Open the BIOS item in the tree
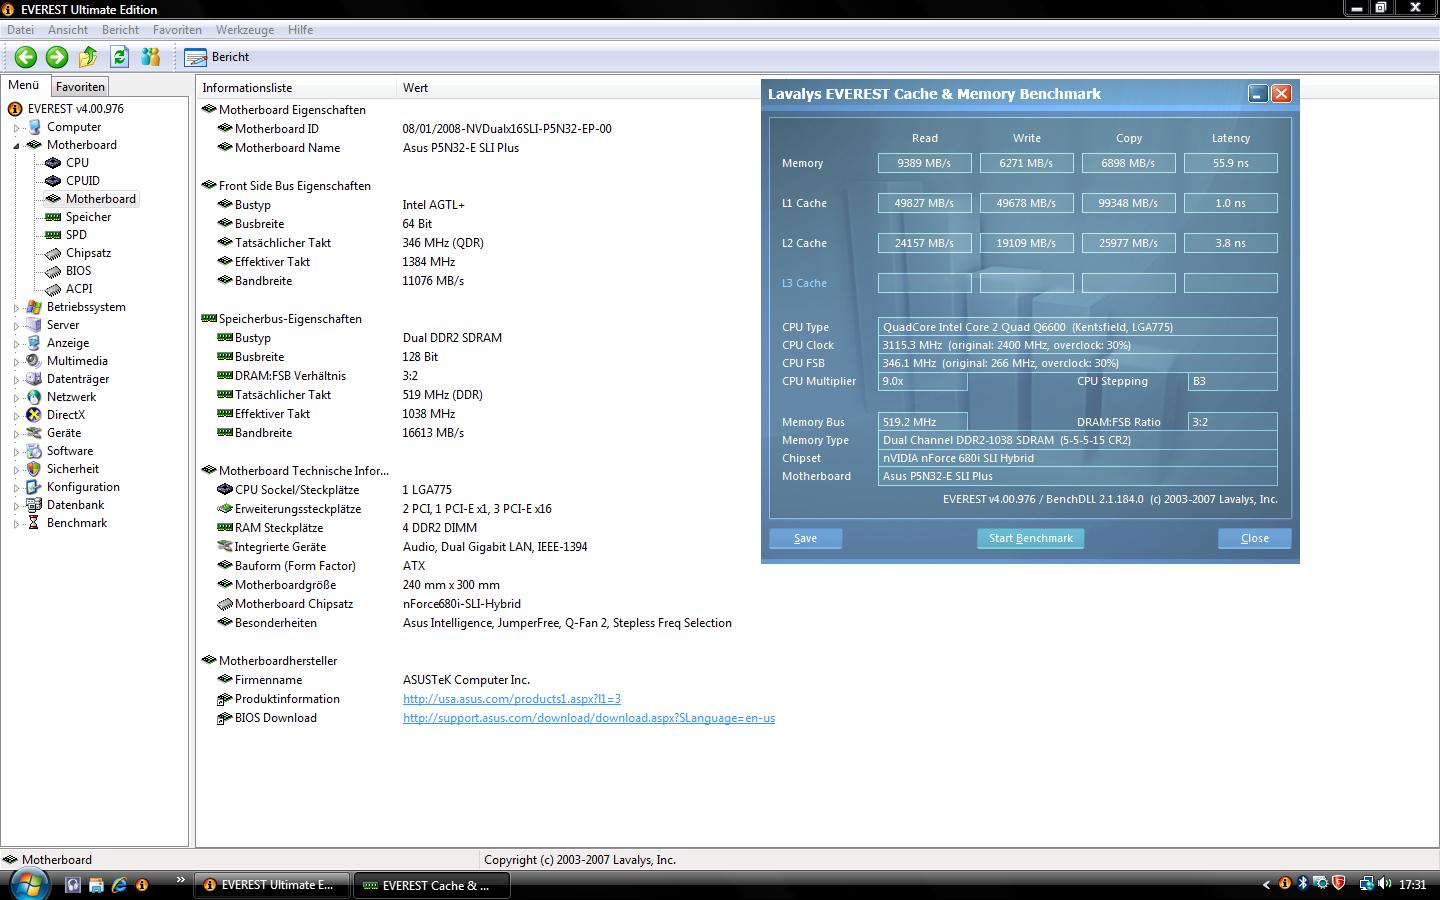1440x900 pixels. click(78, 271)
